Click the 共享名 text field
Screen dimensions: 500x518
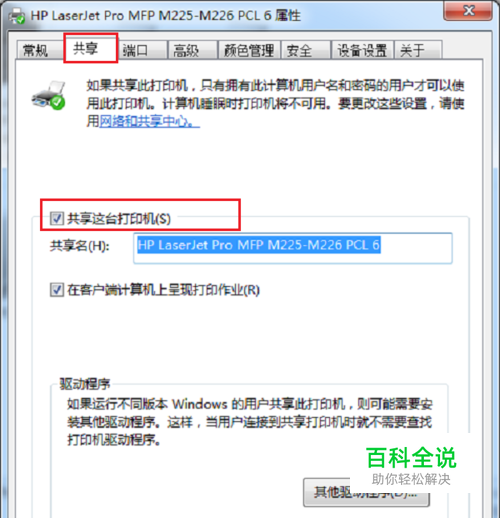pyautogui.click(x=293, y=248)
